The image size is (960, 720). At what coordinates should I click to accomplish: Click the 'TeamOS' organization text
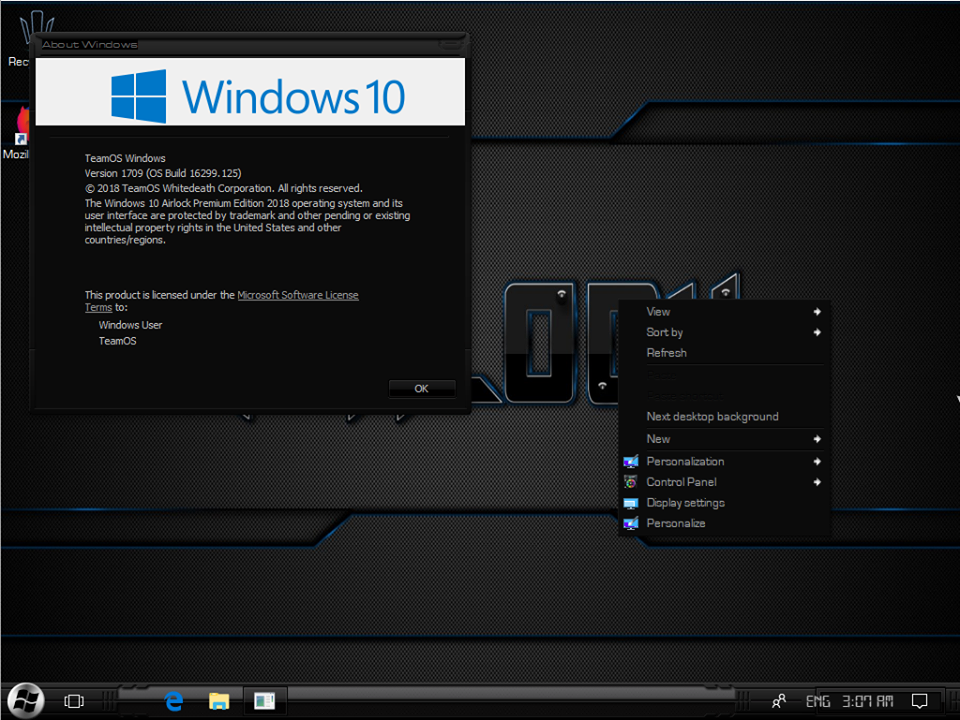click(x=118, y=341)
